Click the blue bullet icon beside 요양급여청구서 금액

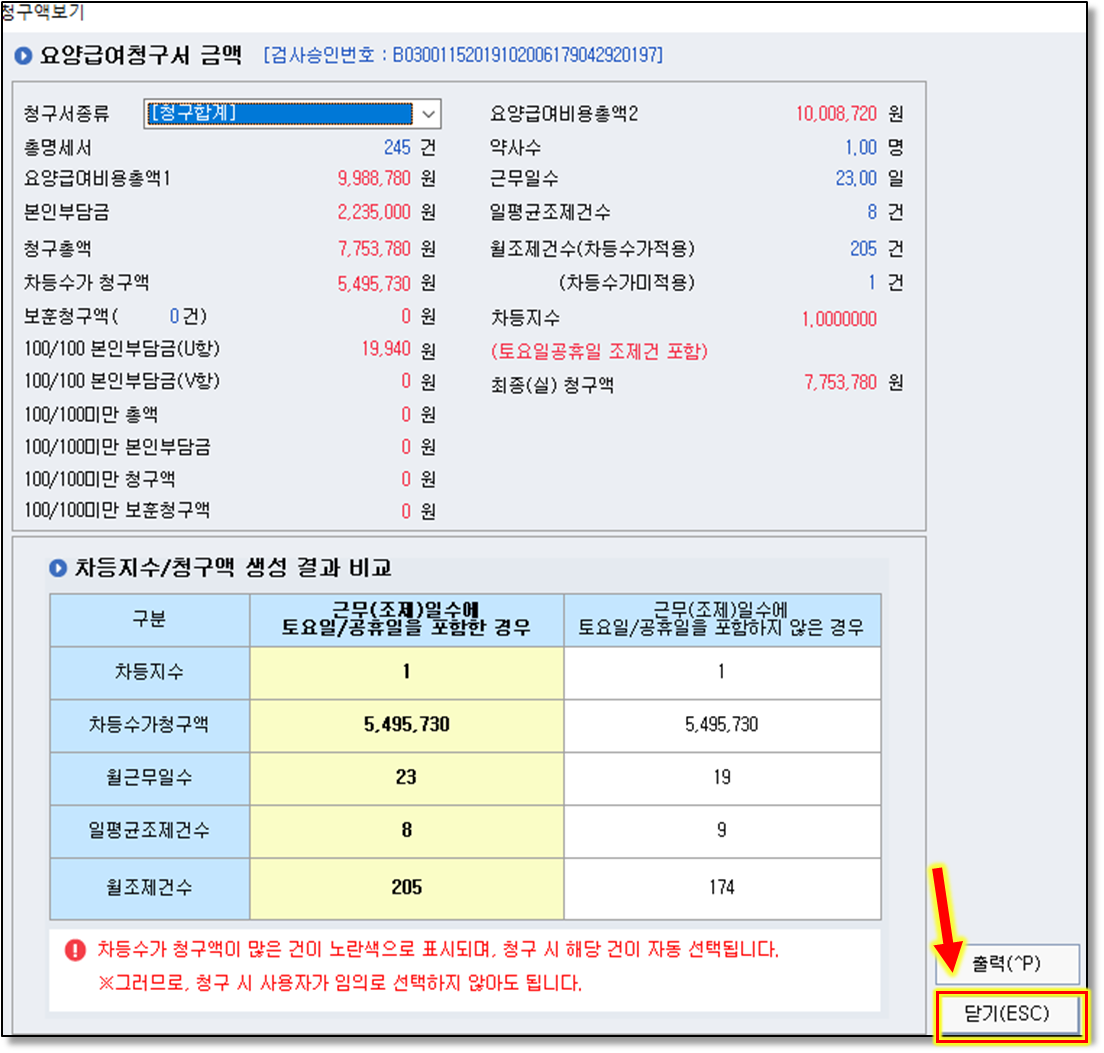click(x=23, y=56)
